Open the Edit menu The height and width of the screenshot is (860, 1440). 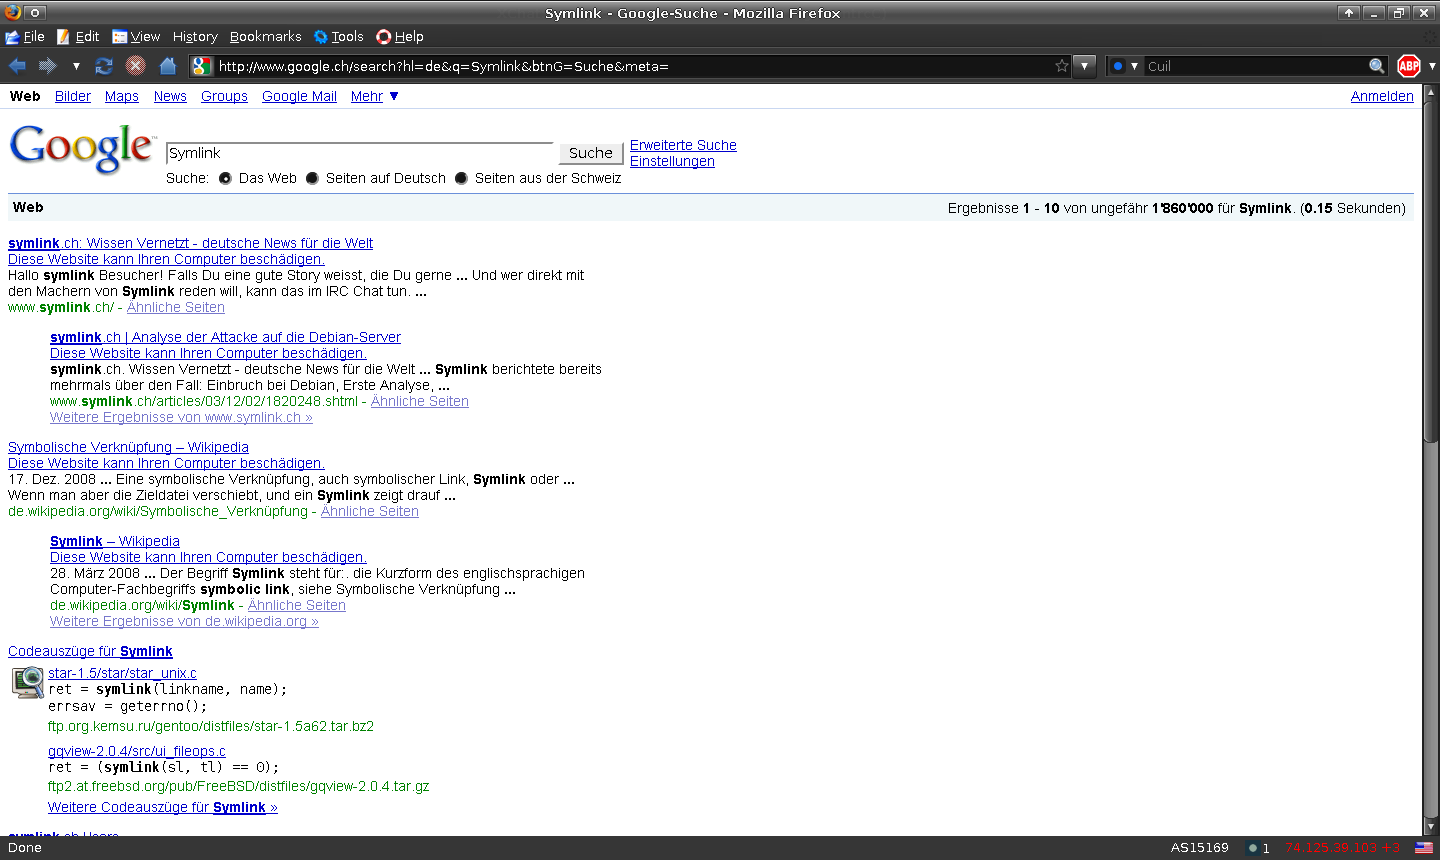pyautogui.click(x=78, y=37)
